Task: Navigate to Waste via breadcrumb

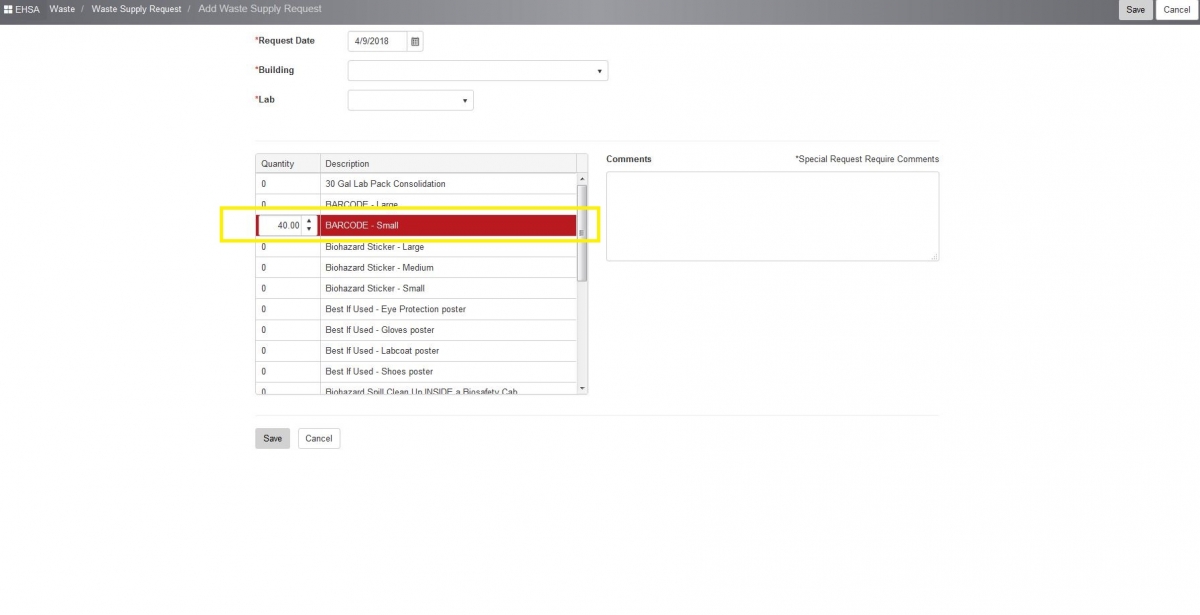Action: (x=62, y=9)
